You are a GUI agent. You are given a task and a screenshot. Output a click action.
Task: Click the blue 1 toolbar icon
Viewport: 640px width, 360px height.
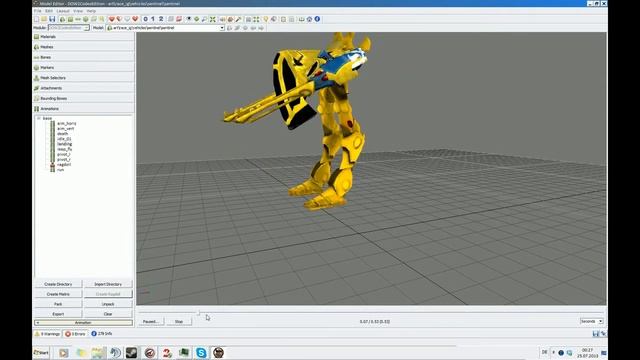(153, 19)
